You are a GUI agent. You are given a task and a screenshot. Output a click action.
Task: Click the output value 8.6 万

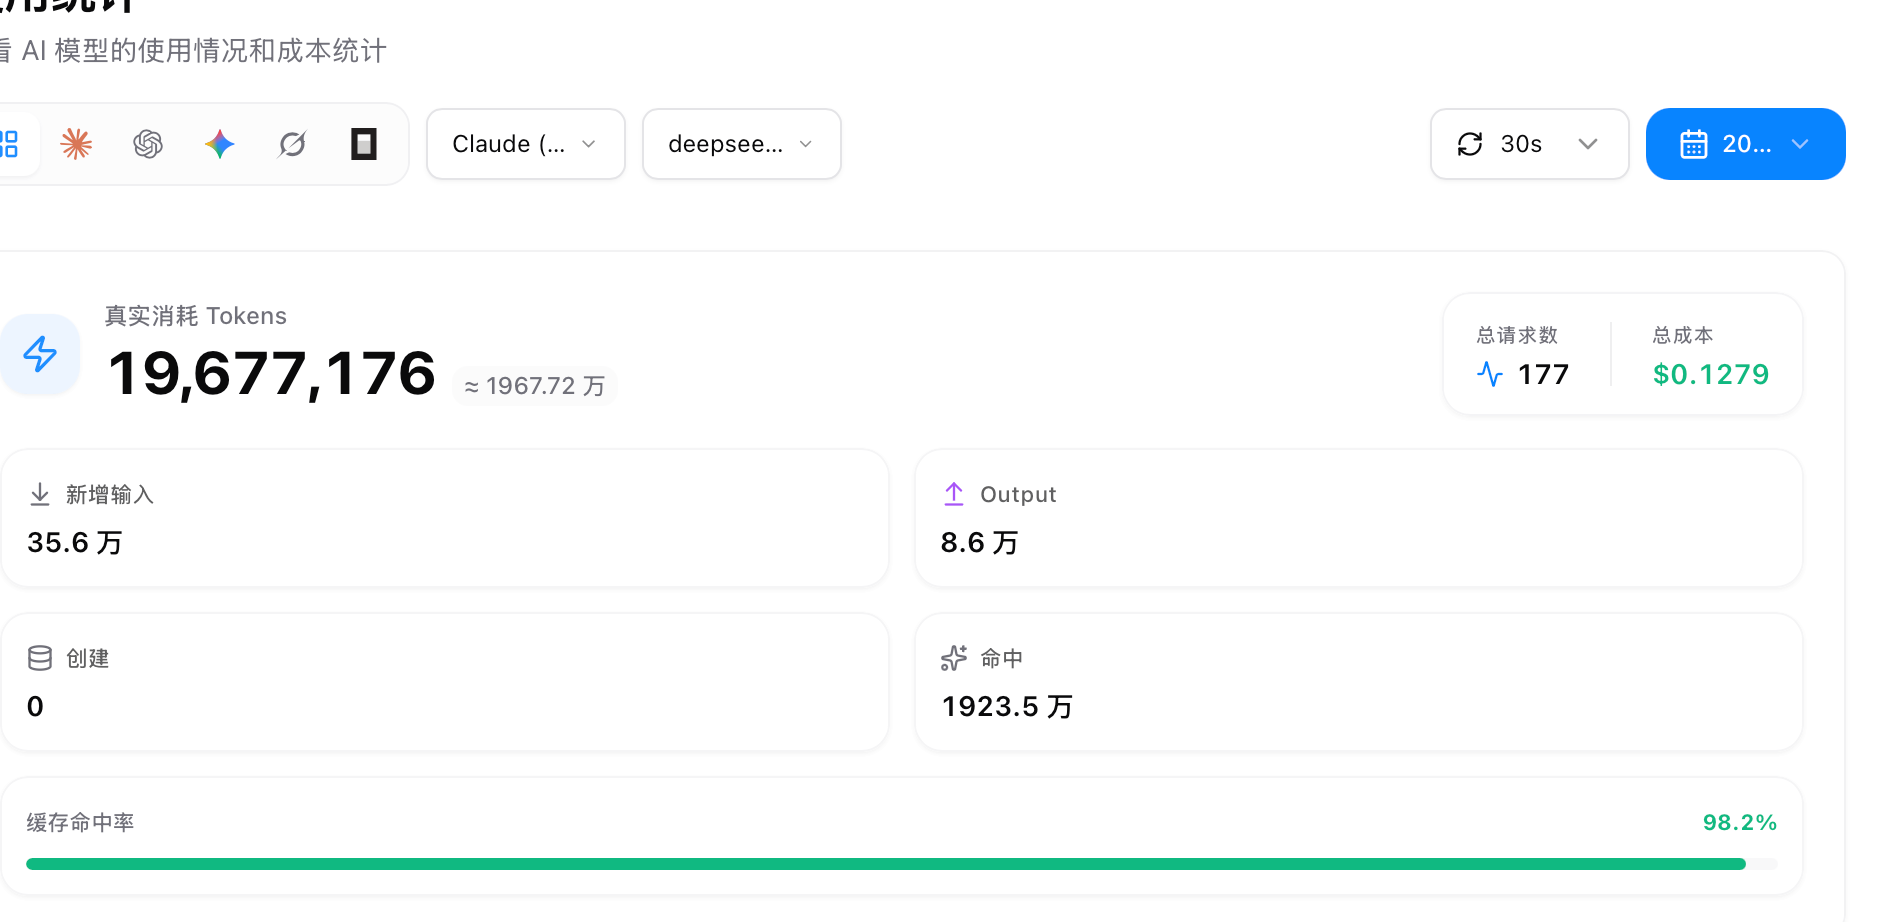pyautogui.click(x=979, y=542)
